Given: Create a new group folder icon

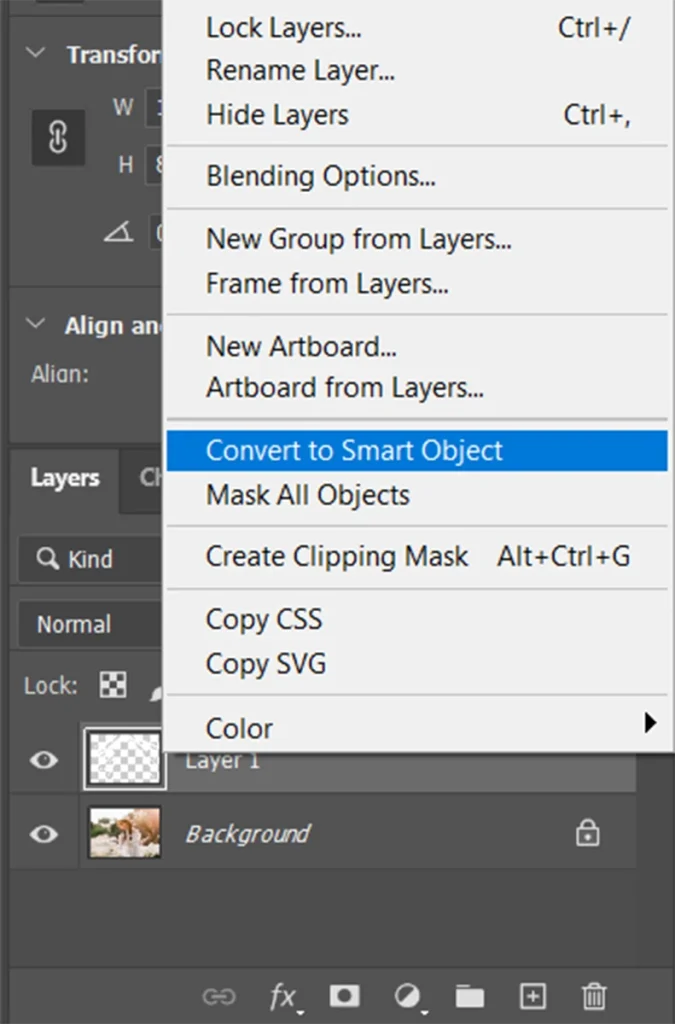Looking at the screenshot, I should point(470,996).
